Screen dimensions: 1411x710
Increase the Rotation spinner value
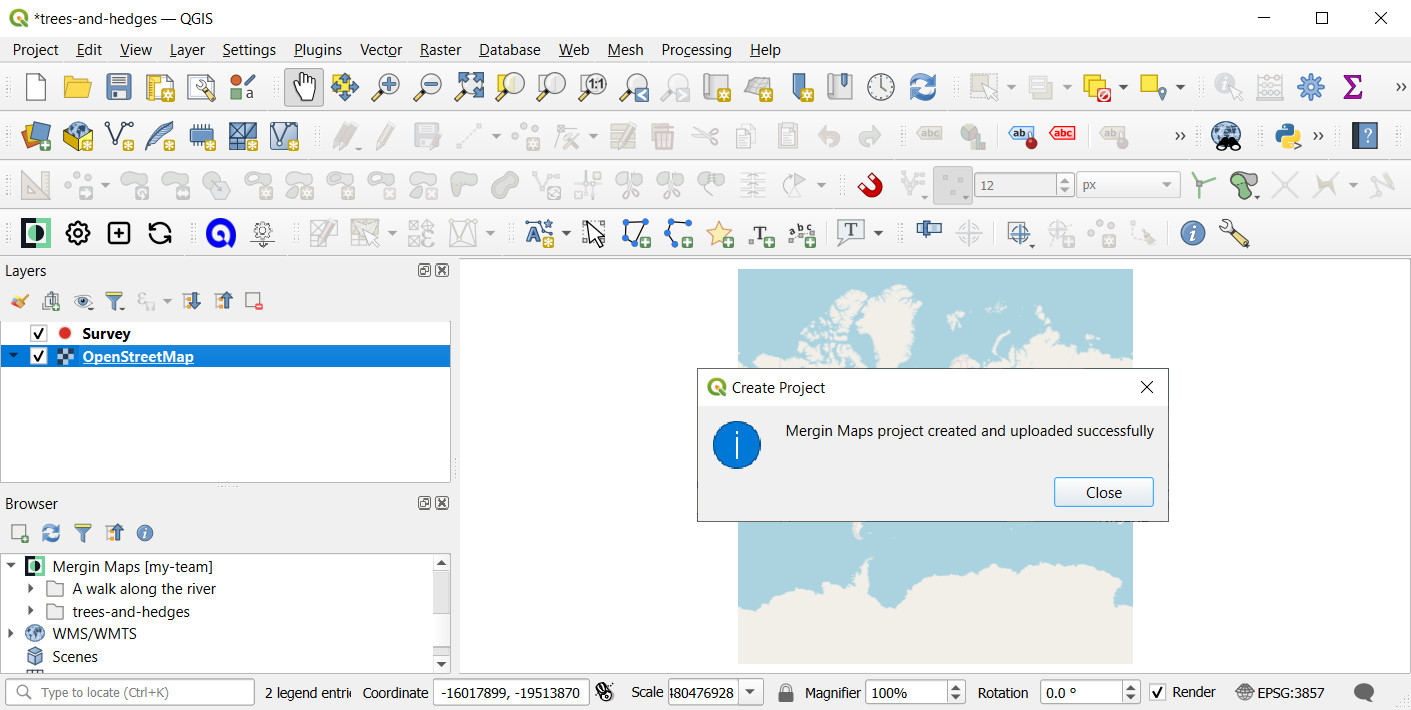[x=1131, y=687]
